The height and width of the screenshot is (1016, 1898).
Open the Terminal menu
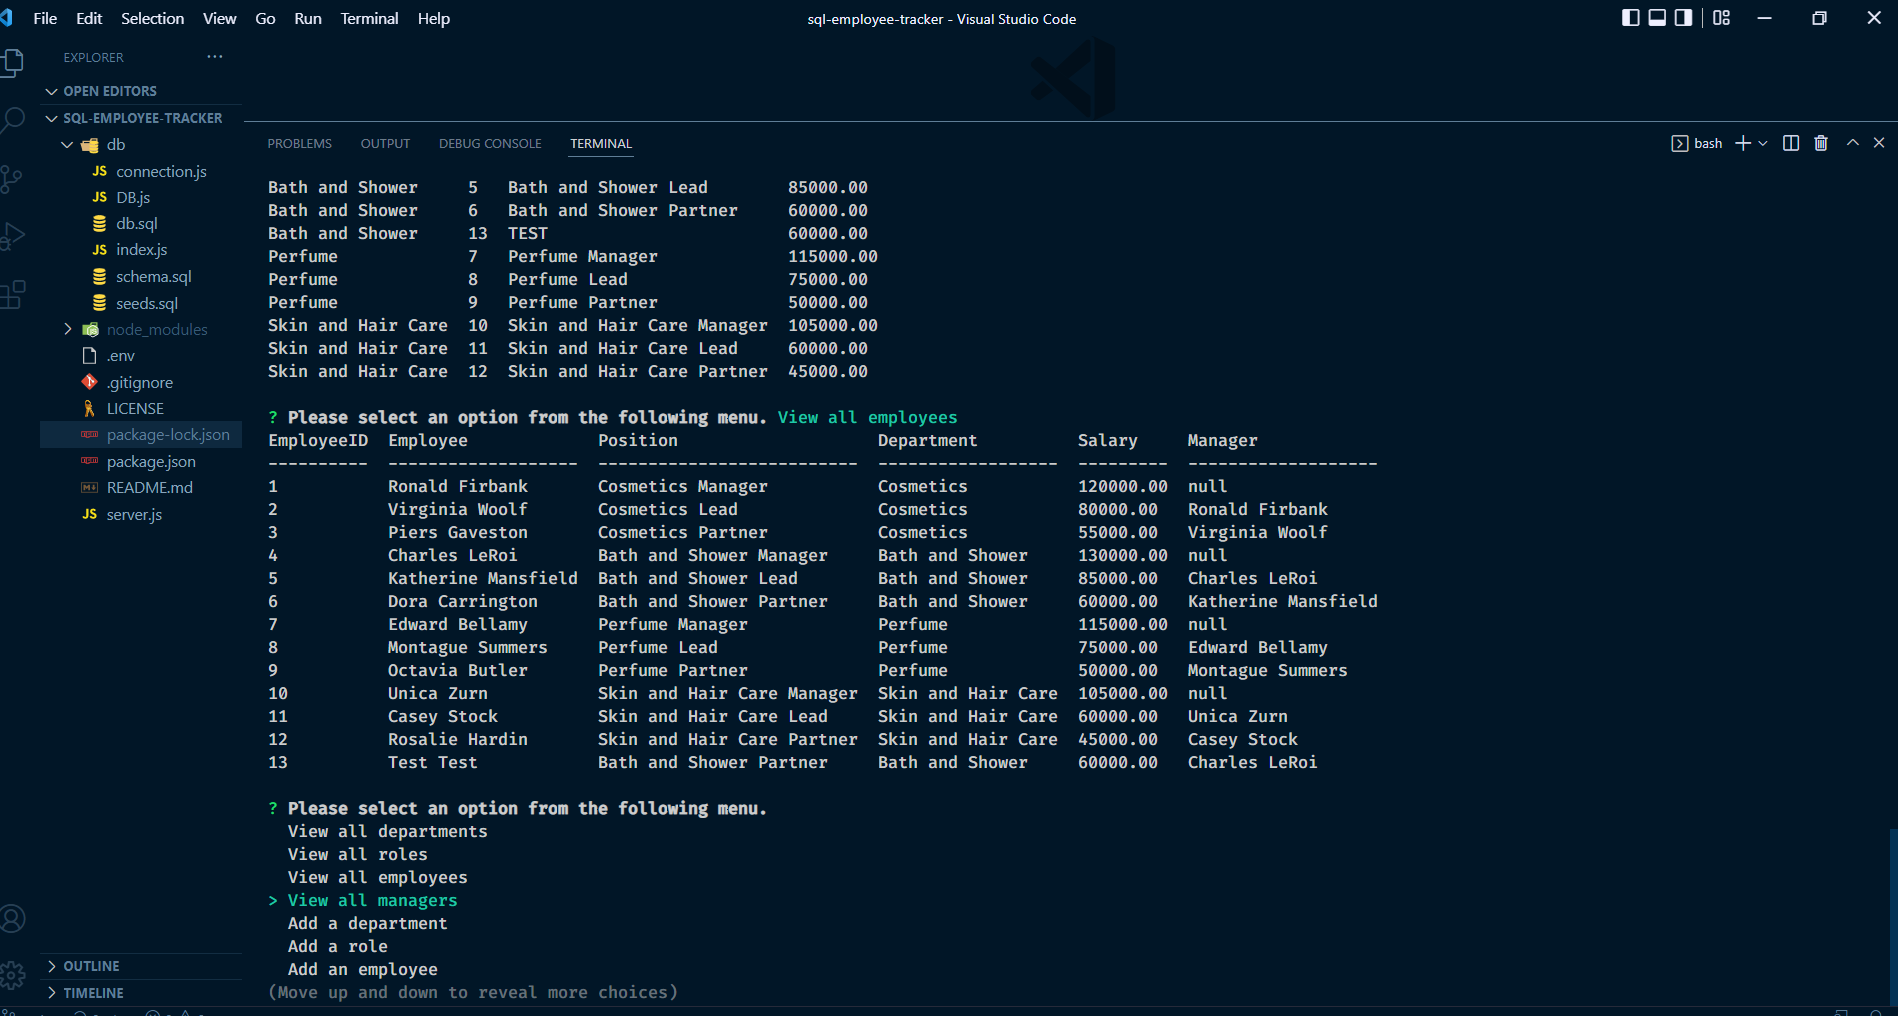tap(368, 18)
